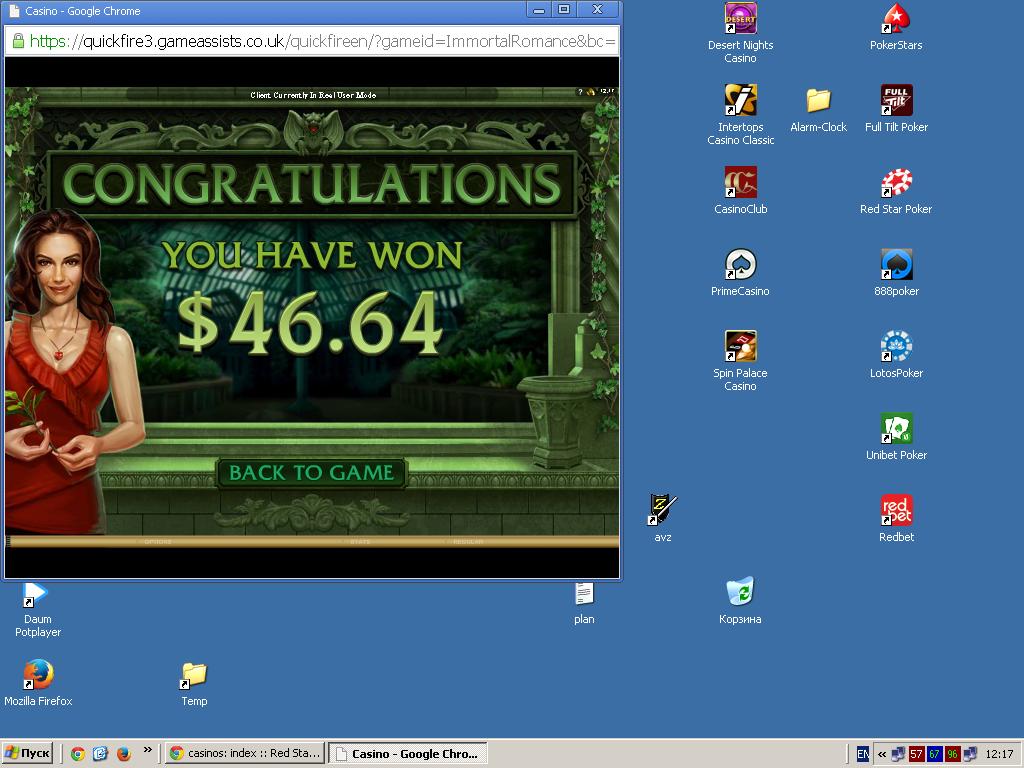Open Regular on the game's bottom bar
The height and width of the screenshot is (768, 1024).
(x=468, y=542)
